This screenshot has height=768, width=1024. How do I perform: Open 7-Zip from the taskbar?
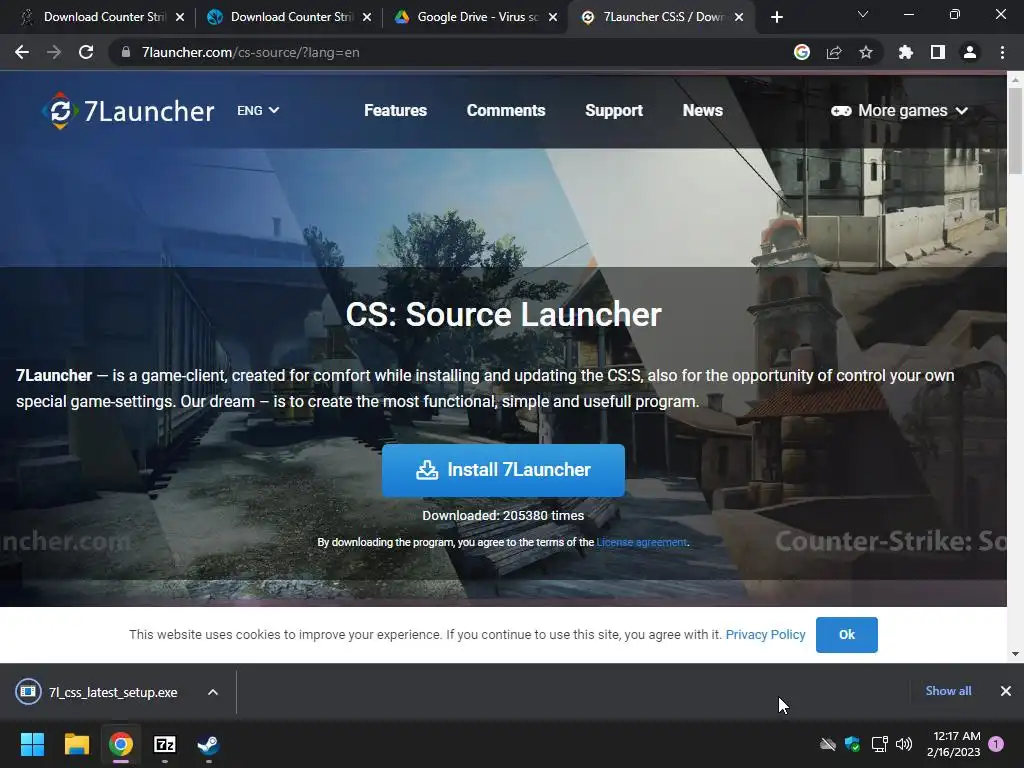165,744
